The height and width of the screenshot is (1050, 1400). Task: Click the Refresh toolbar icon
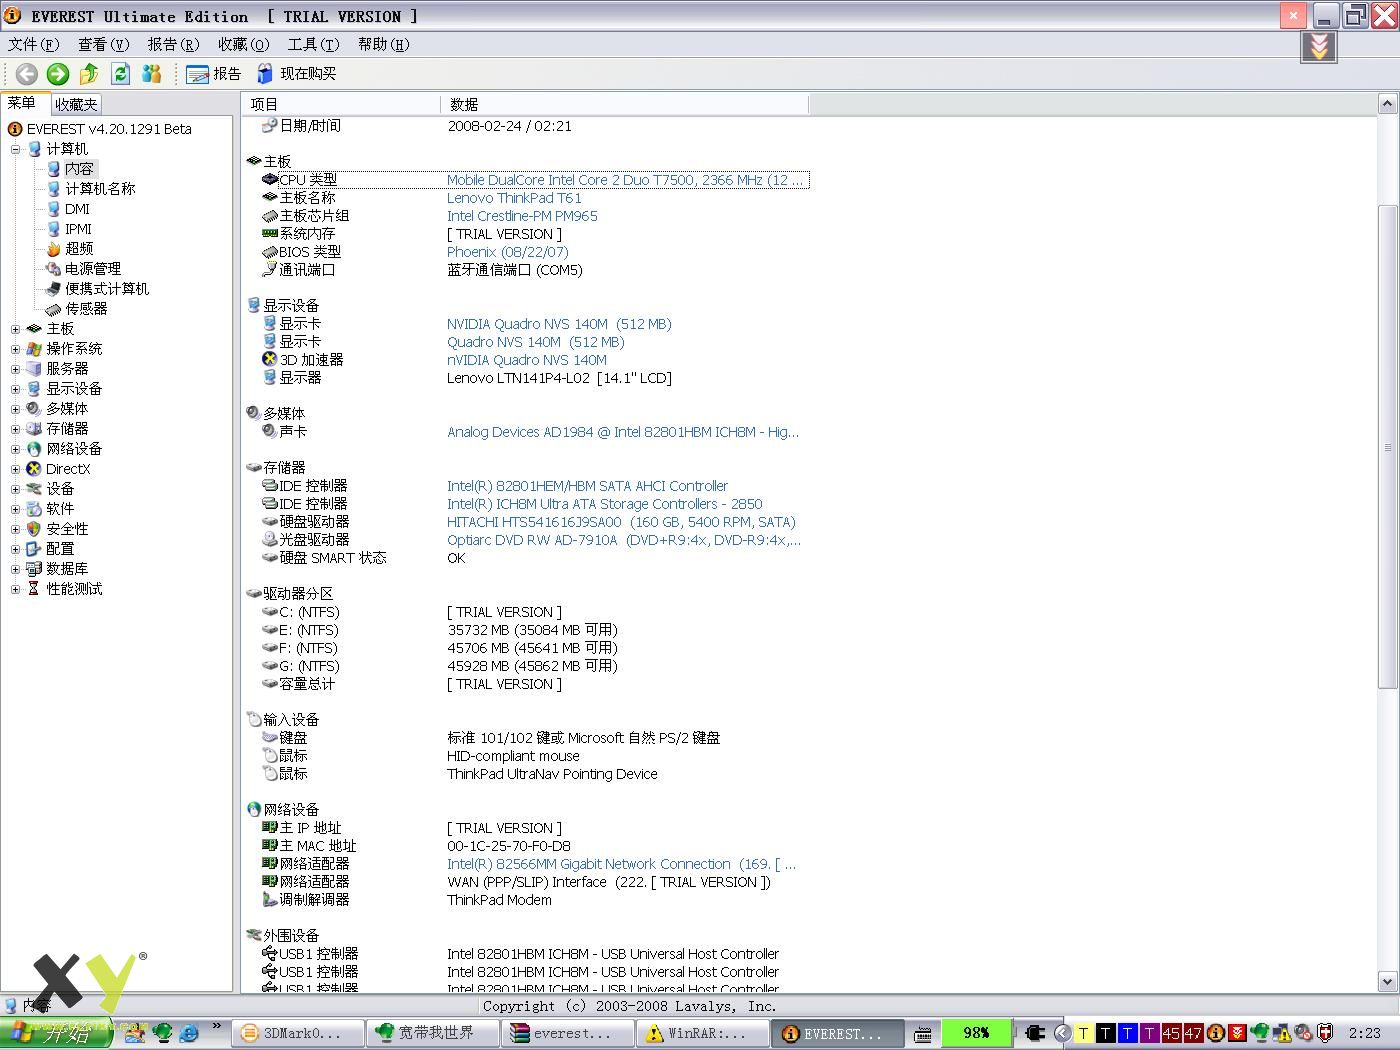pyautogui.click(x=120, y=73)
